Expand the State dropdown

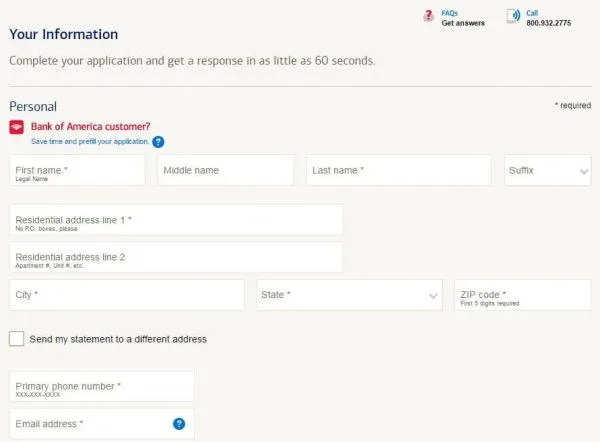(349, 295)
